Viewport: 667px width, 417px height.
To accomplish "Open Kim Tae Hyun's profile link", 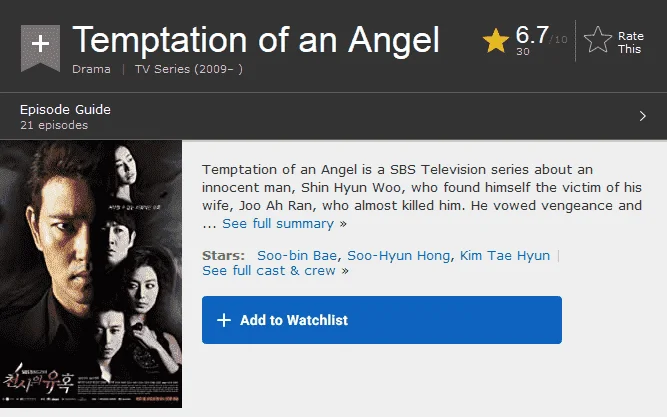I will click(x=505, y=255).
